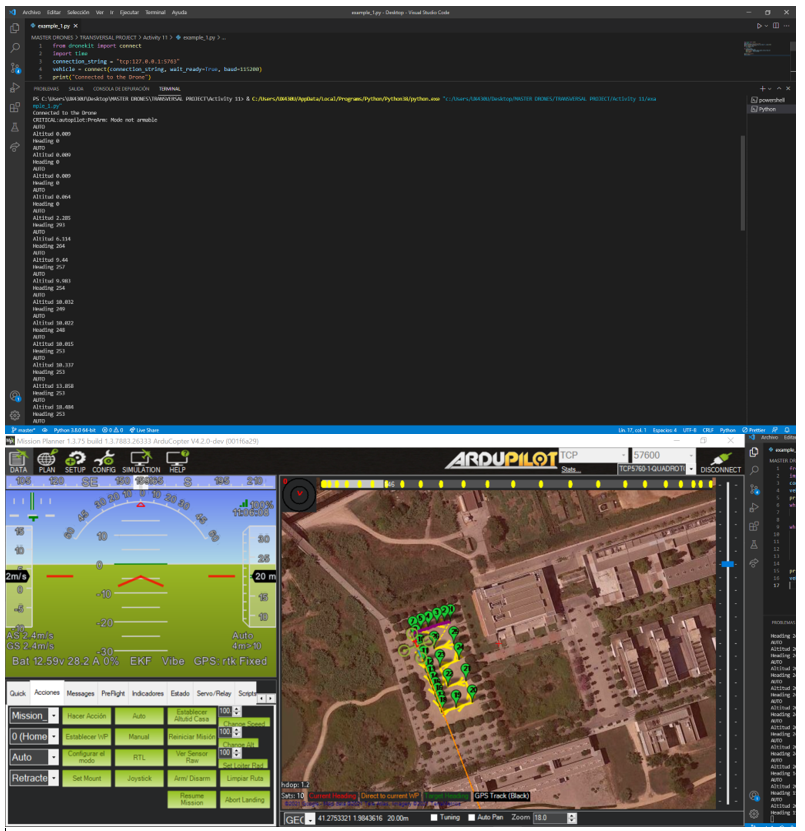This screenshot has width=805, height=831.
Task: Open the 0 (Home) waypoint dropdown
Action: pos(52,737)
